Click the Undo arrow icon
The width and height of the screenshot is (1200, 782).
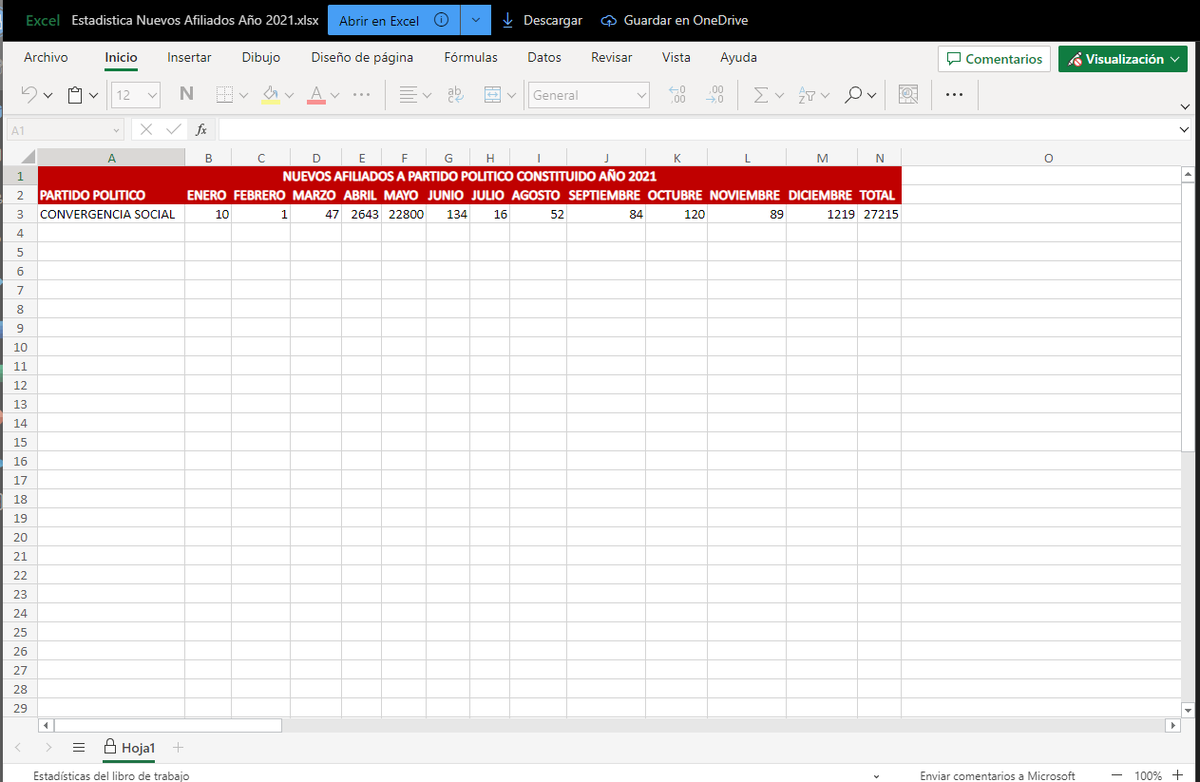29,95
